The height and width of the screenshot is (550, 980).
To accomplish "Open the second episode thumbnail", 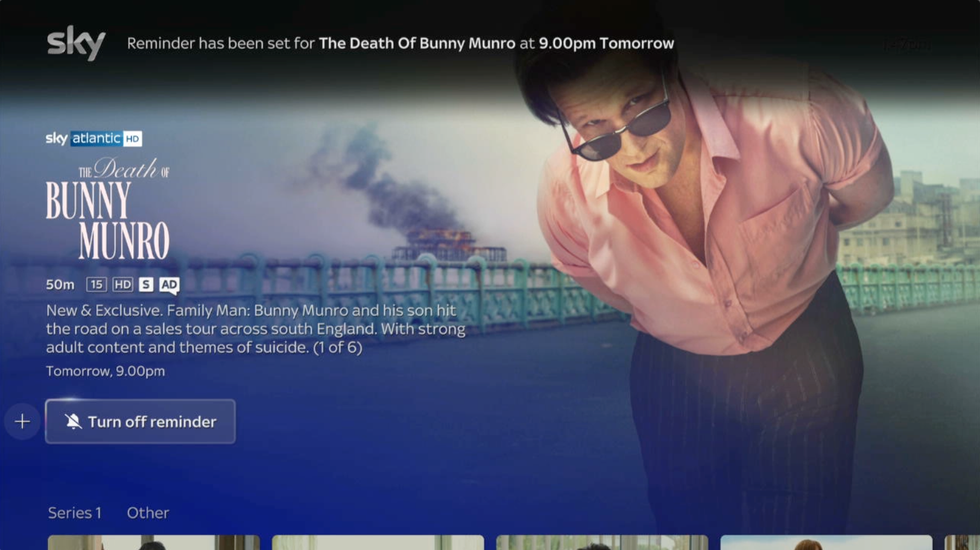I will [378, 542].
